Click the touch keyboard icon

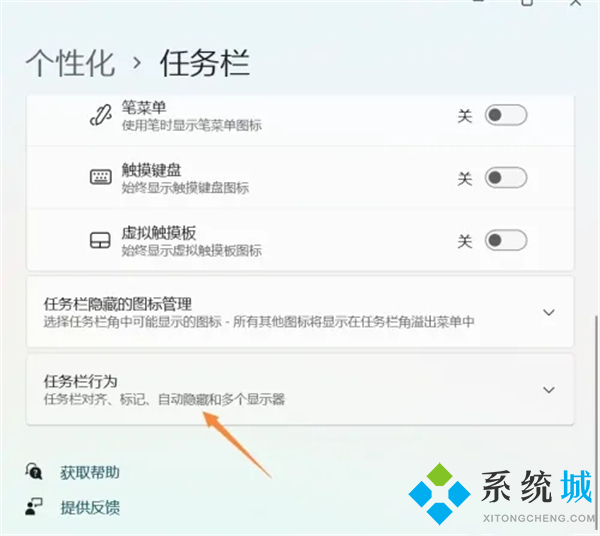point(101,177)
